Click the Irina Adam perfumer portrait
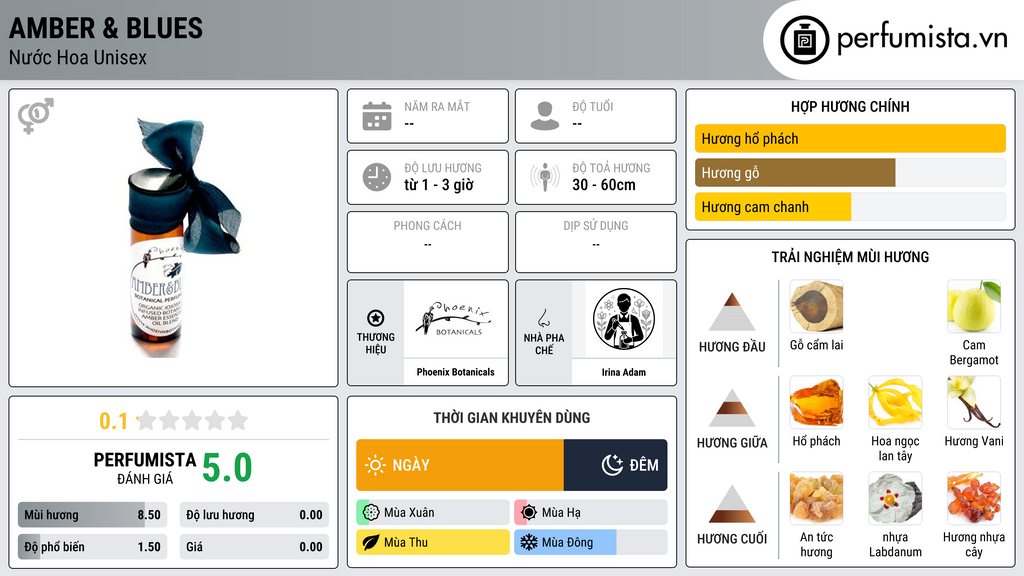 coord(624,319)
